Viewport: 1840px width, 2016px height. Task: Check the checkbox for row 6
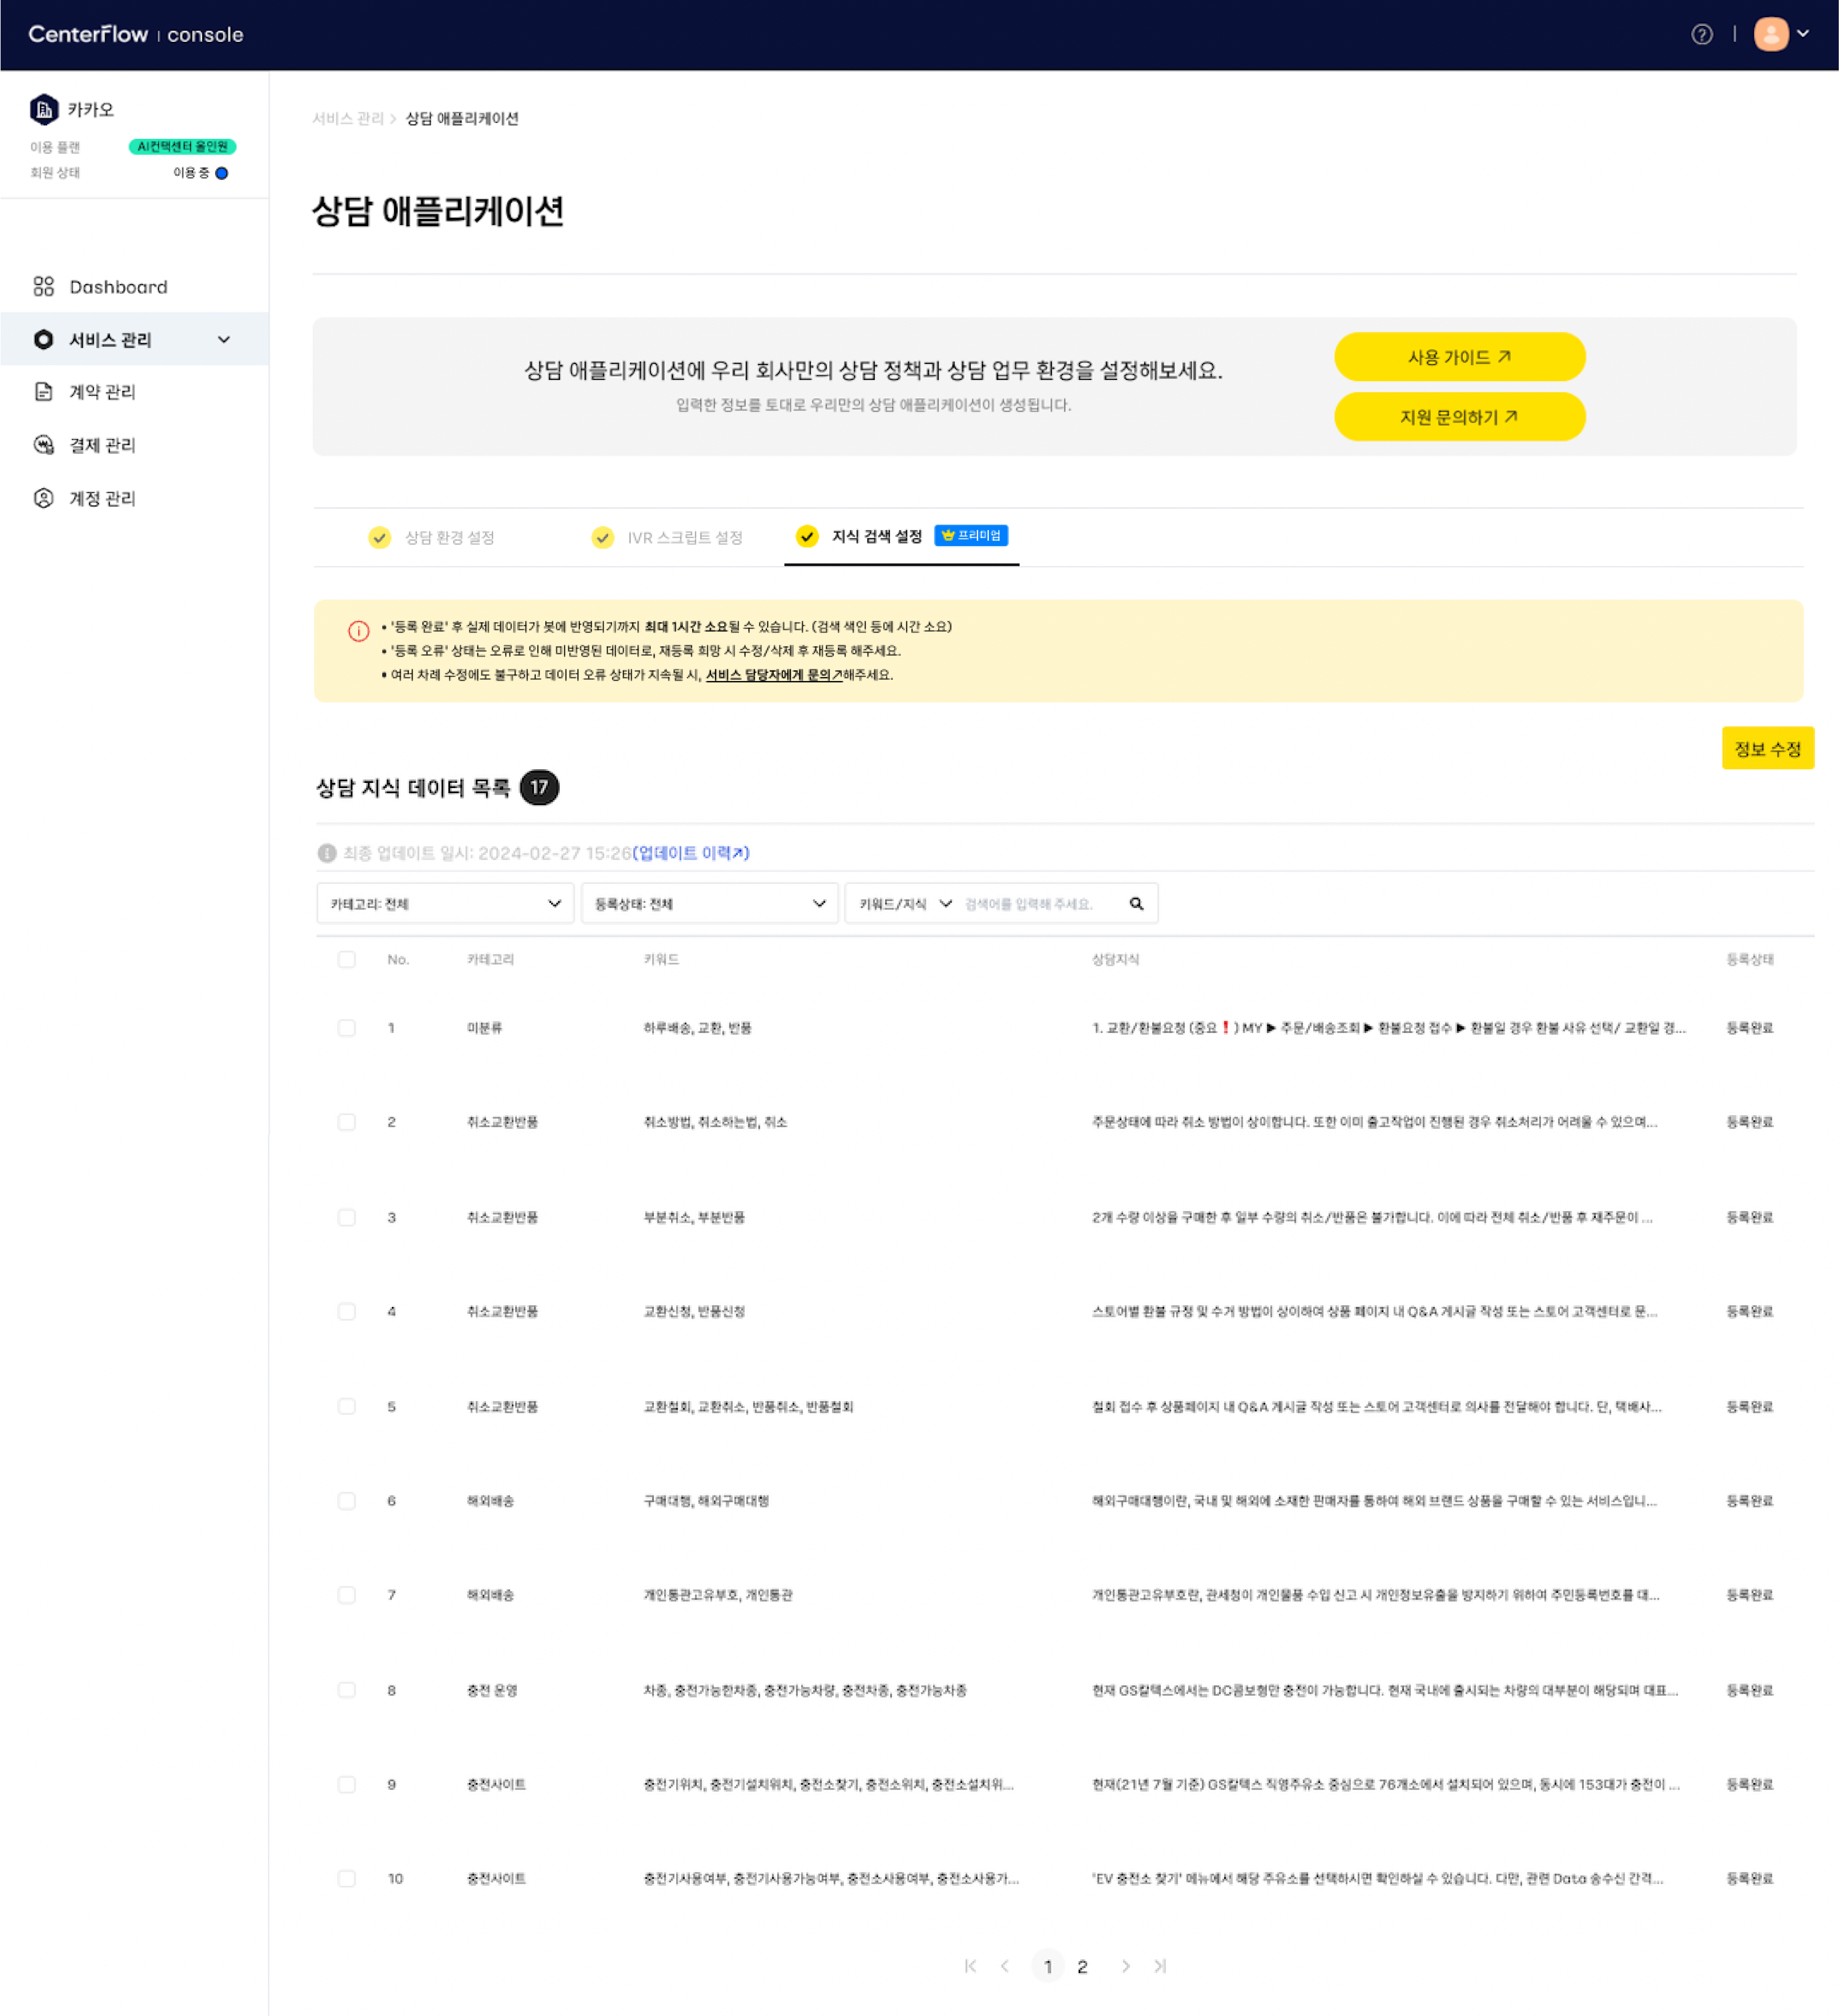tap(346, 1501)
